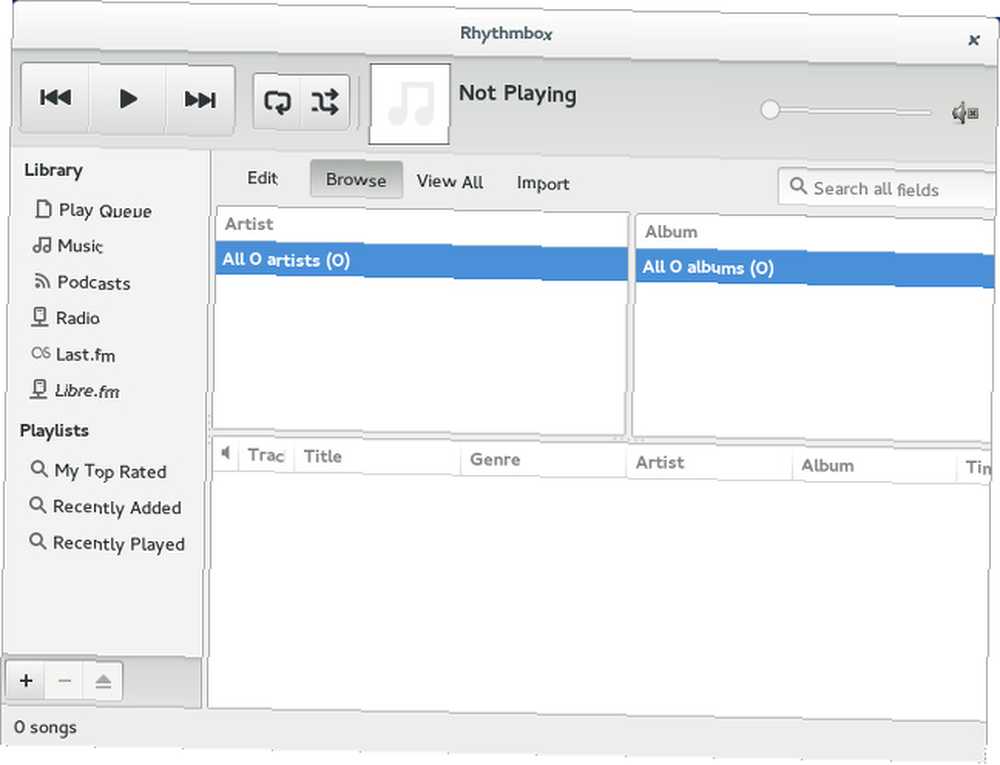Viewport: 1000px width, 765px height.
Task: Select the Libre.fm source icon
Action: (39, 389)
